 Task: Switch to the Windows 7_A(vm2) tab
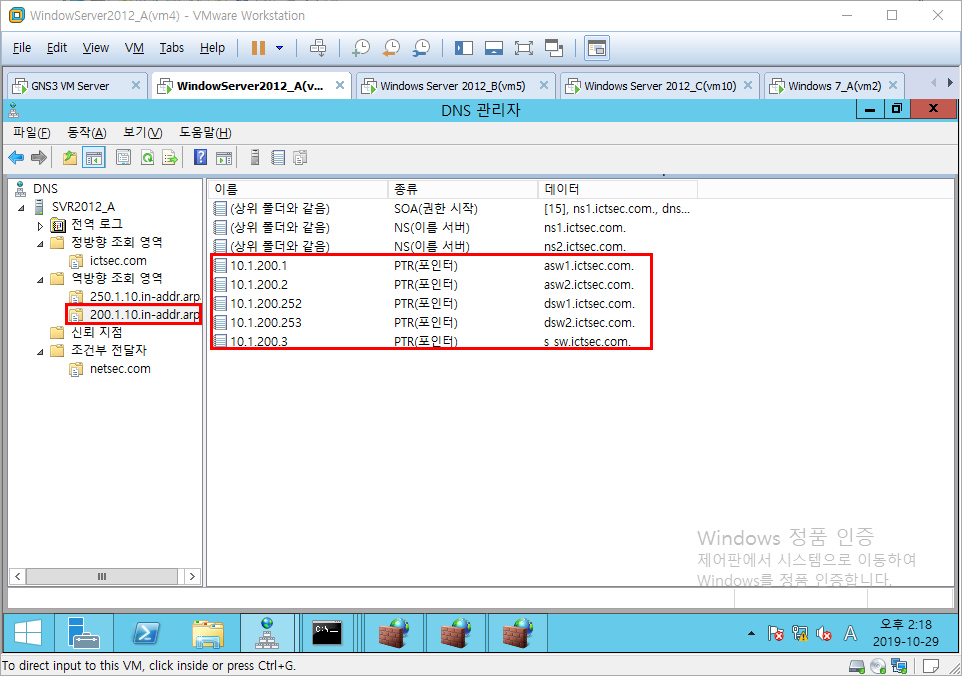[834, 86]
